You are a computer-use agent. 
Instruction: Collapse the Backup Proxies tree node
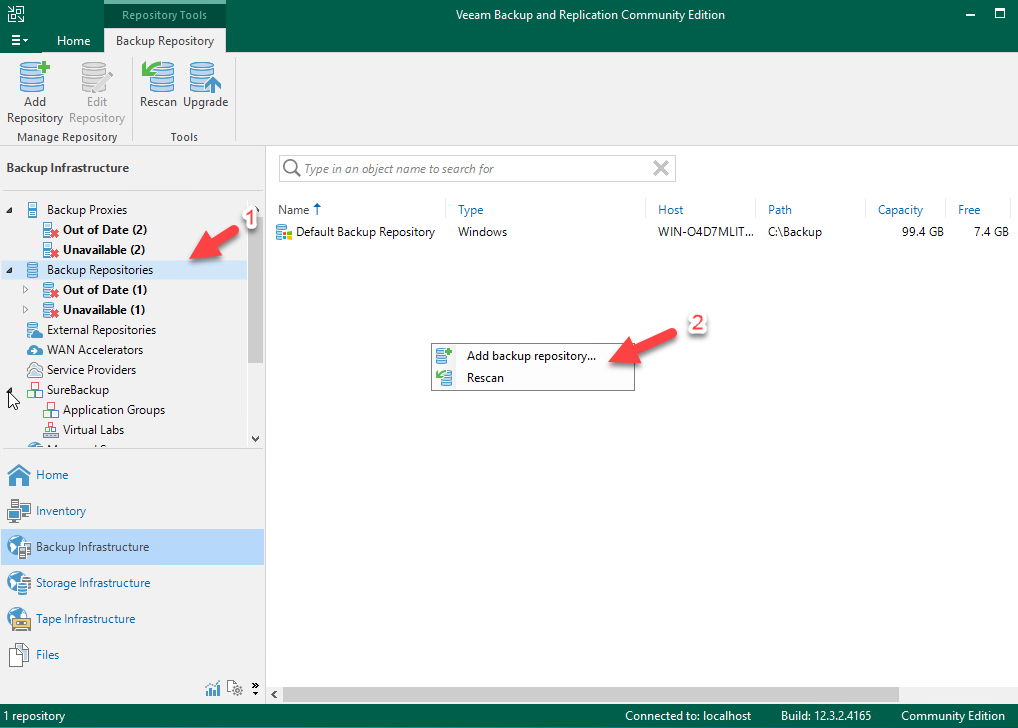pos(11,210)
